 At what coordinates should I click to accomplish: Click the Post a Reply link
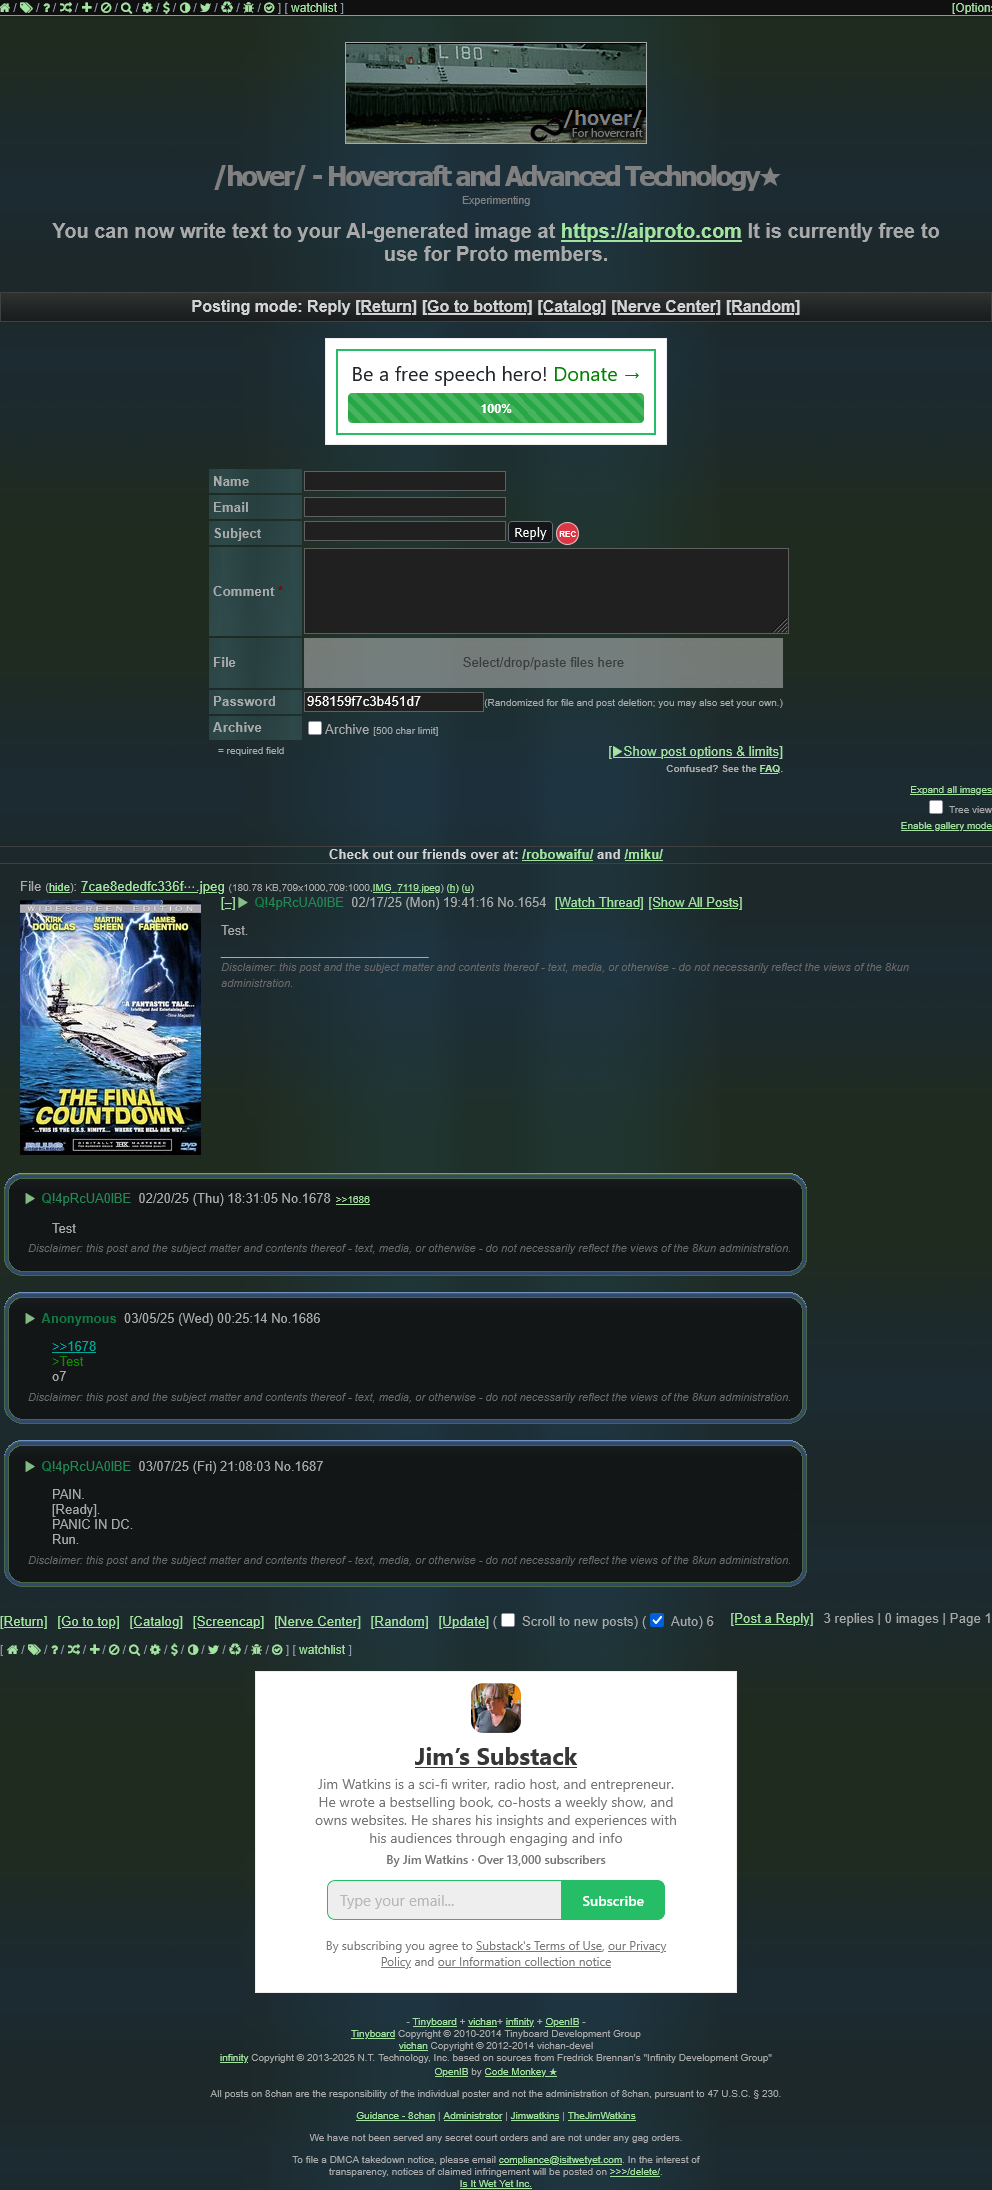point(772,1618)
